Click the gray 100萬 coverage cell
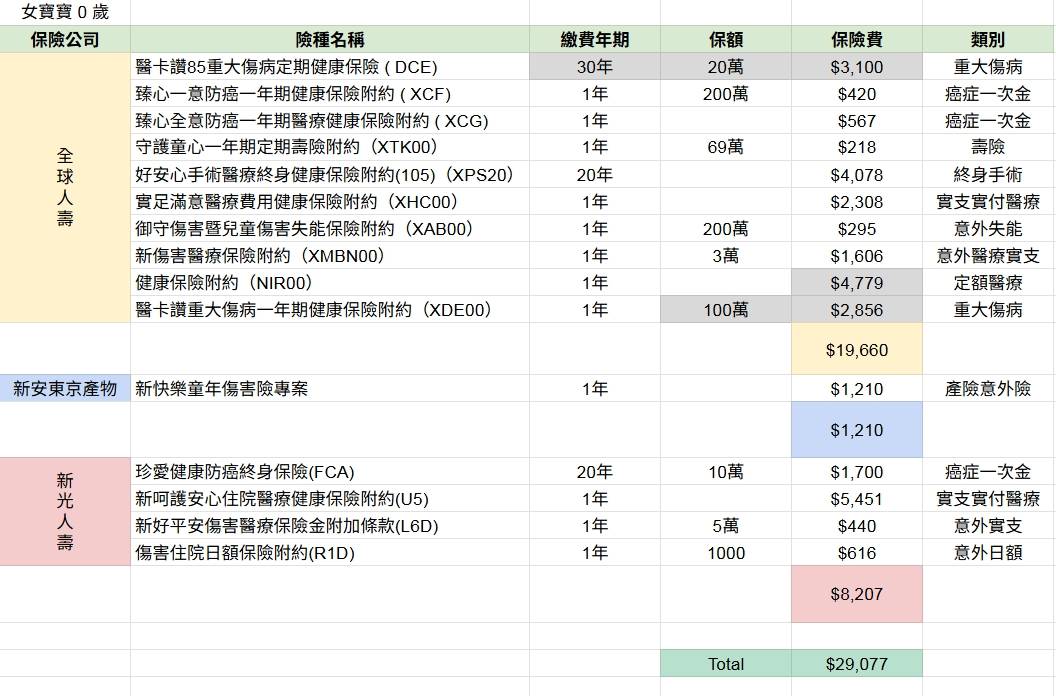This screenshot has width=1056, height=696. coord(725,310)
